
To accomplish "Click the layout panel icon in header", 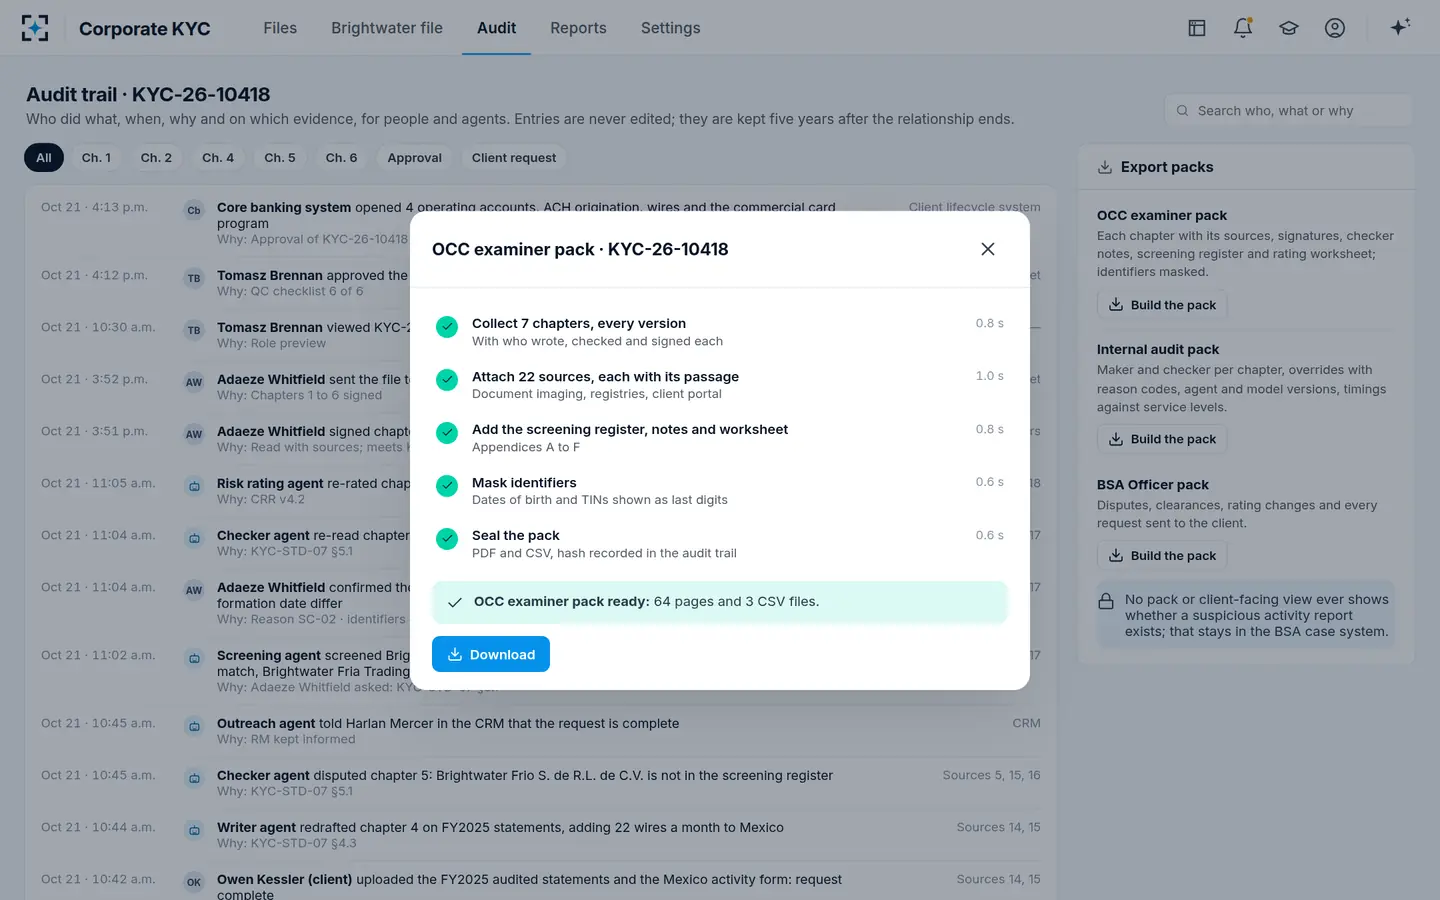I will 1197,28.
